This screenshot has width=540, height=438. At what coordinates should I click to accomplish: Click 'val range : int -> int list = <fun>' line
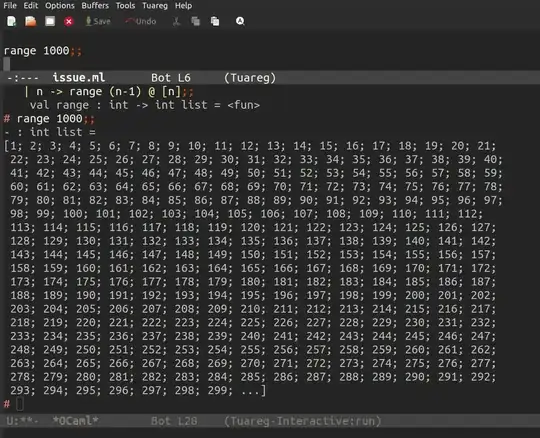[x=145, y=105]
